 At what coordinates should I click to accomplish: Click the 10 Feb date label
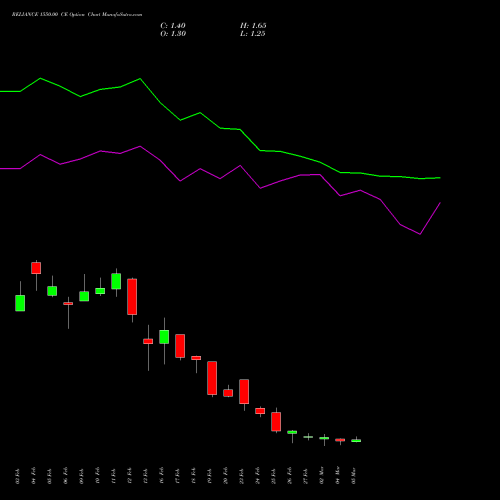click(98, 476)
